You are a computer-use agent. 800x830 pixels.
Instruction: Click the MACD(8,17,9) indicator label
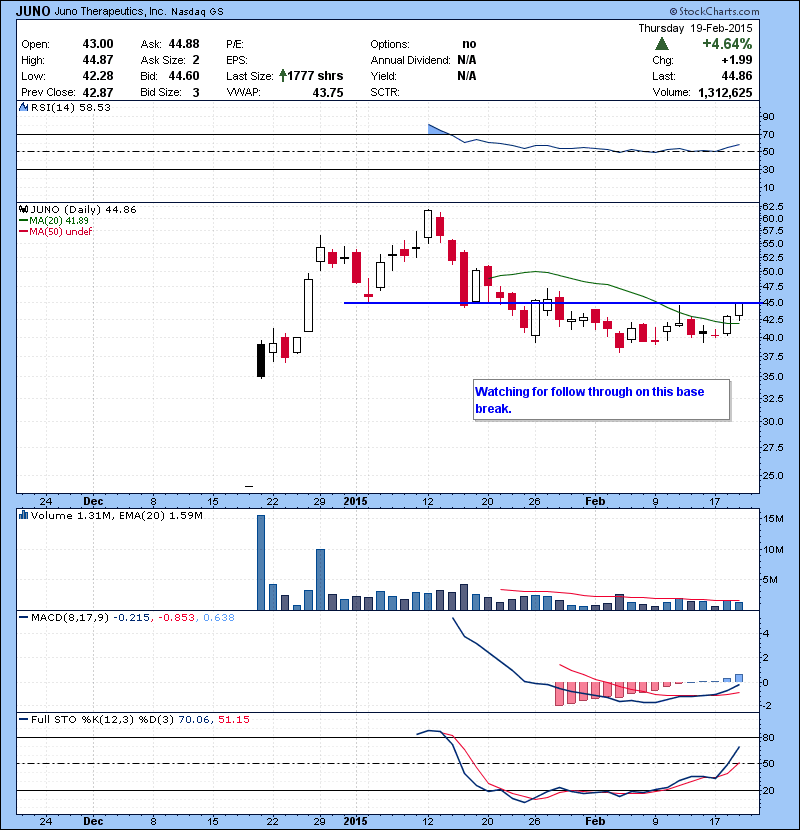click(x=70, y=617)
